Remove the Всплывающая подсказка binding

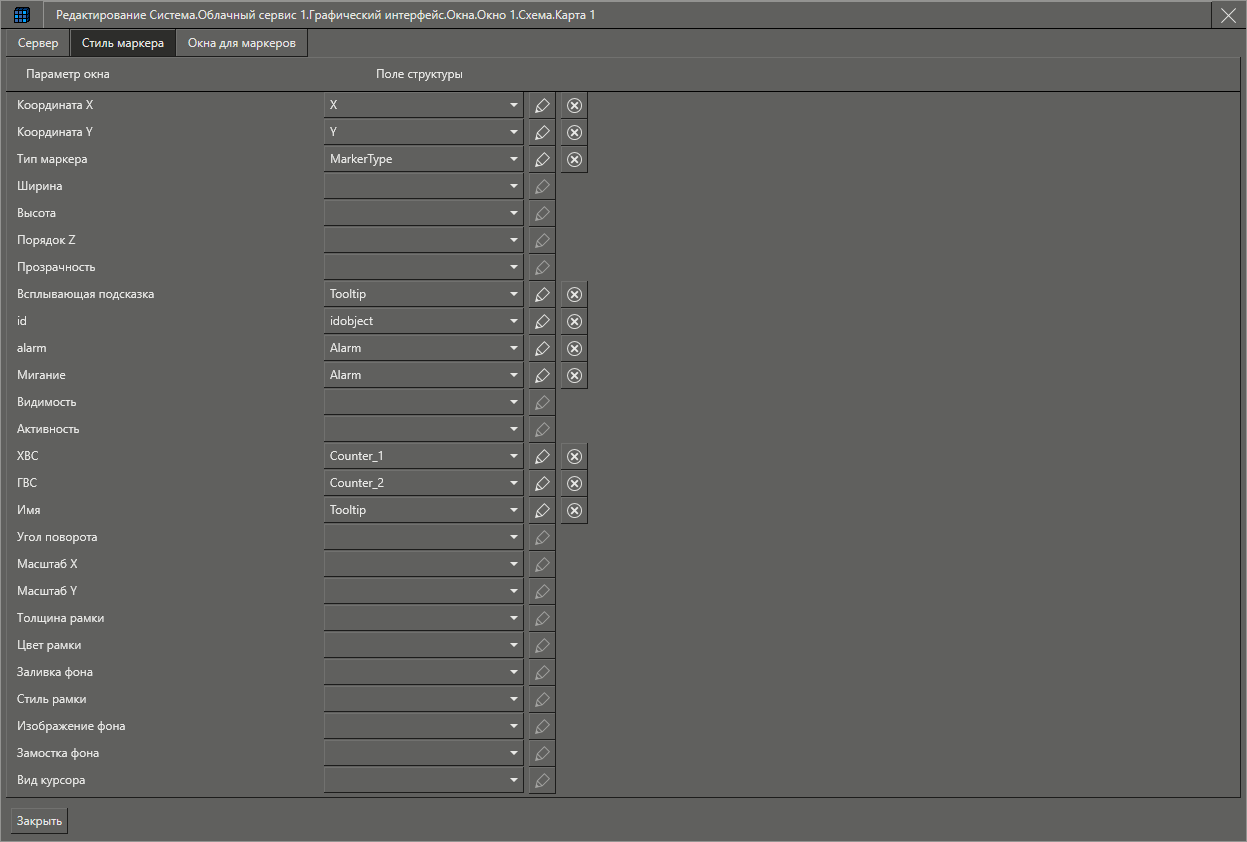point(574,294)
